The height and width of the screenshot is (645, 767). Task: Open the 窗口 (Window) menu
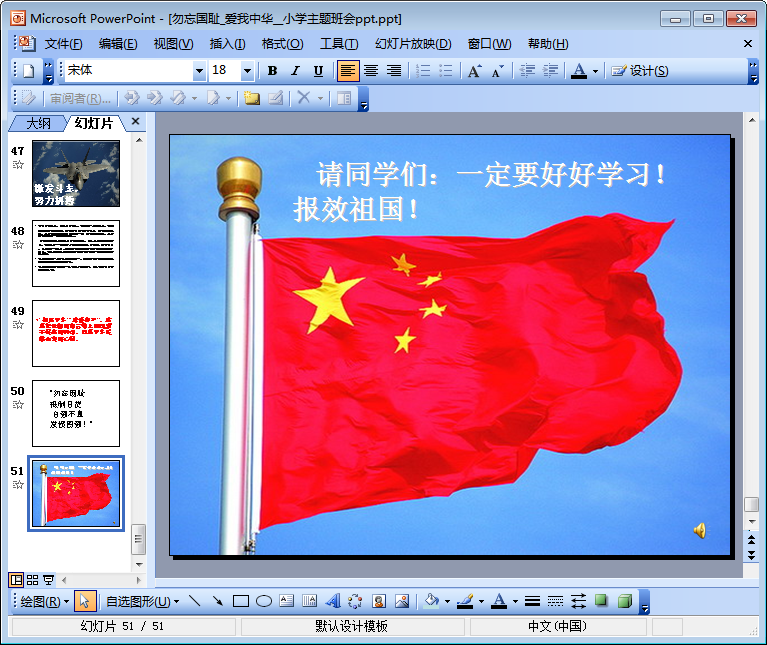[x=489, y=44]
